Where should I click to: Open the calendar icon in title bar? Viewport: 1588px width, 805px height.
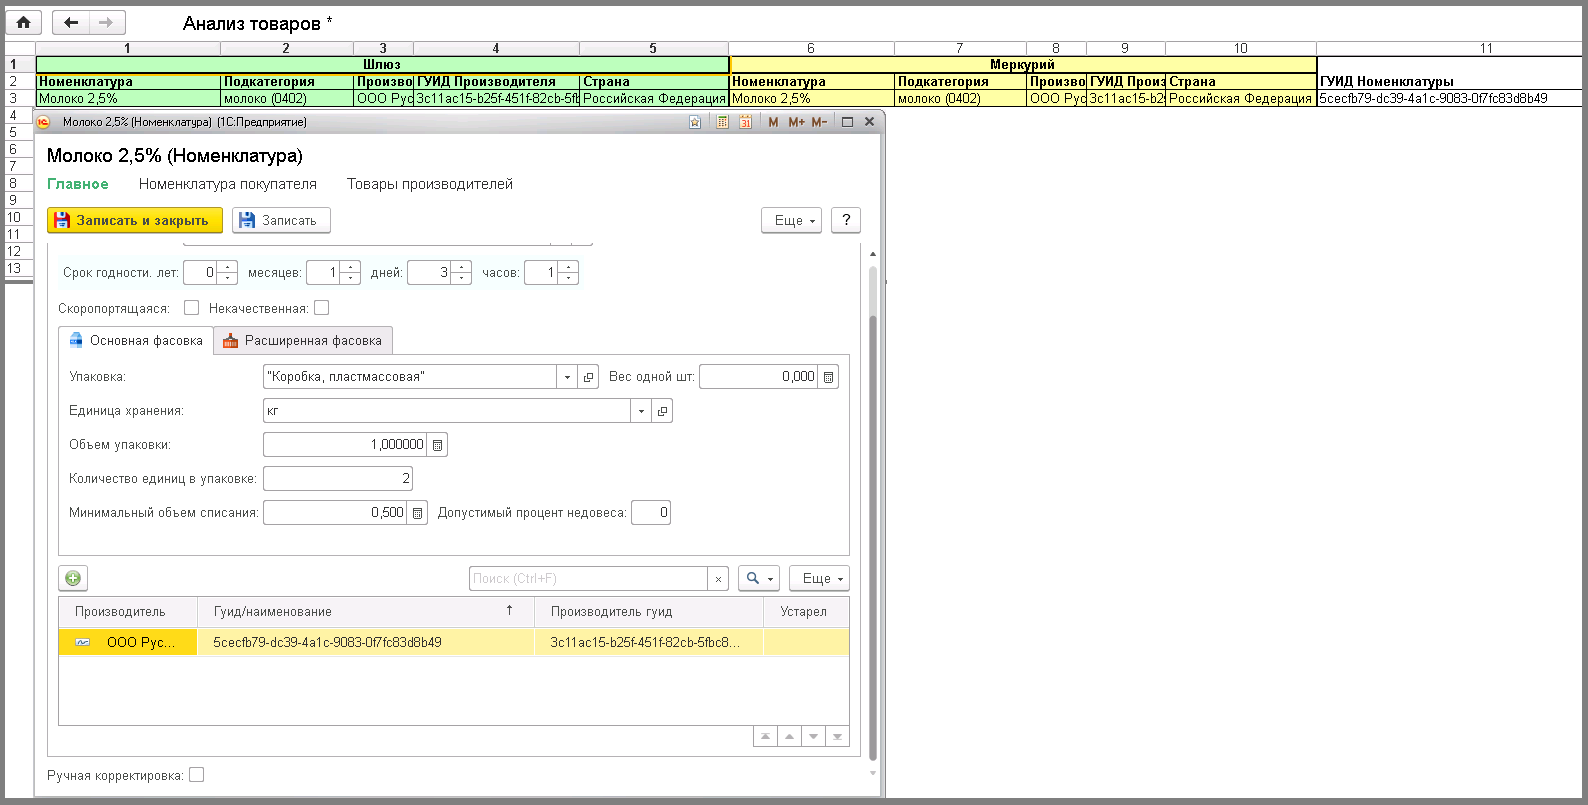click(745, 122)
